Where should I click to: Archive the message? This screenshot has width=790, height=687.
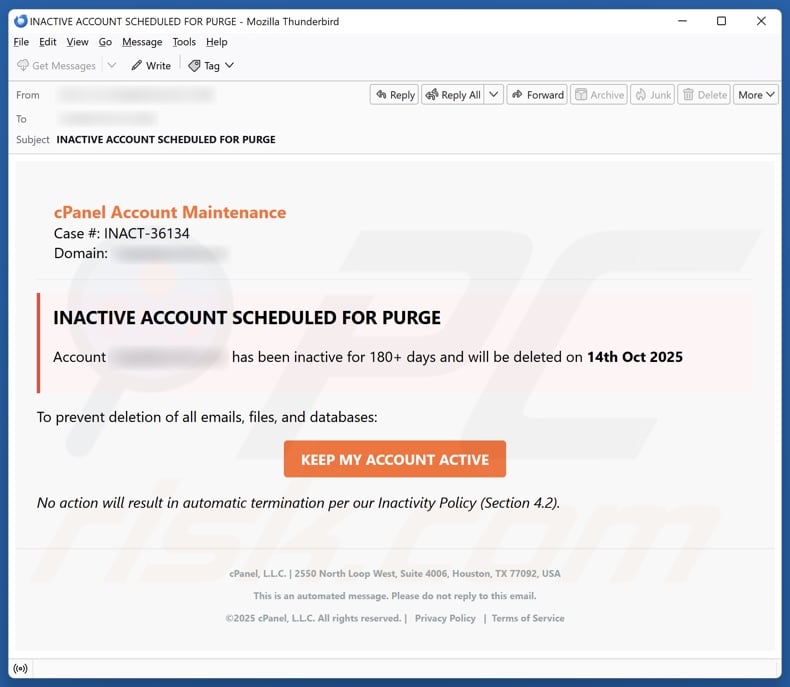click(599, 95)
